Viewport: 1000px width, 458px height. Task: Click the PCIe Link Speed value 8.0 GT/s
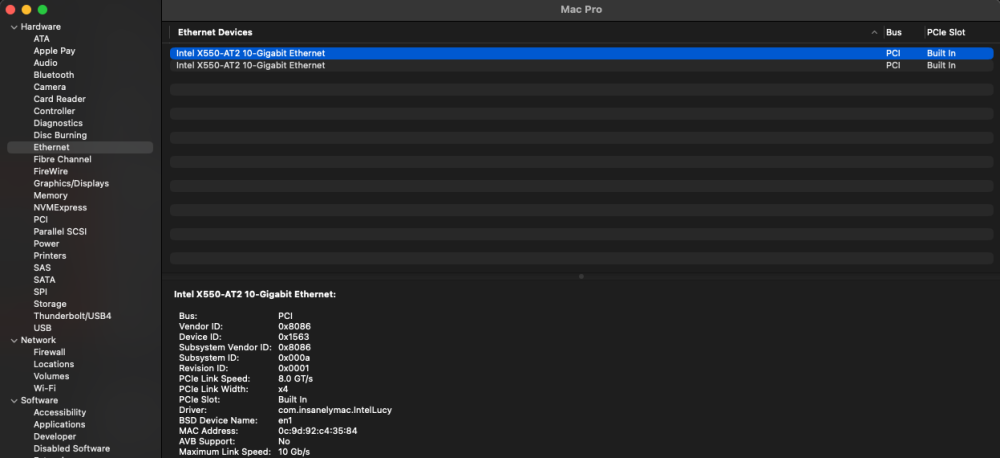295,379
